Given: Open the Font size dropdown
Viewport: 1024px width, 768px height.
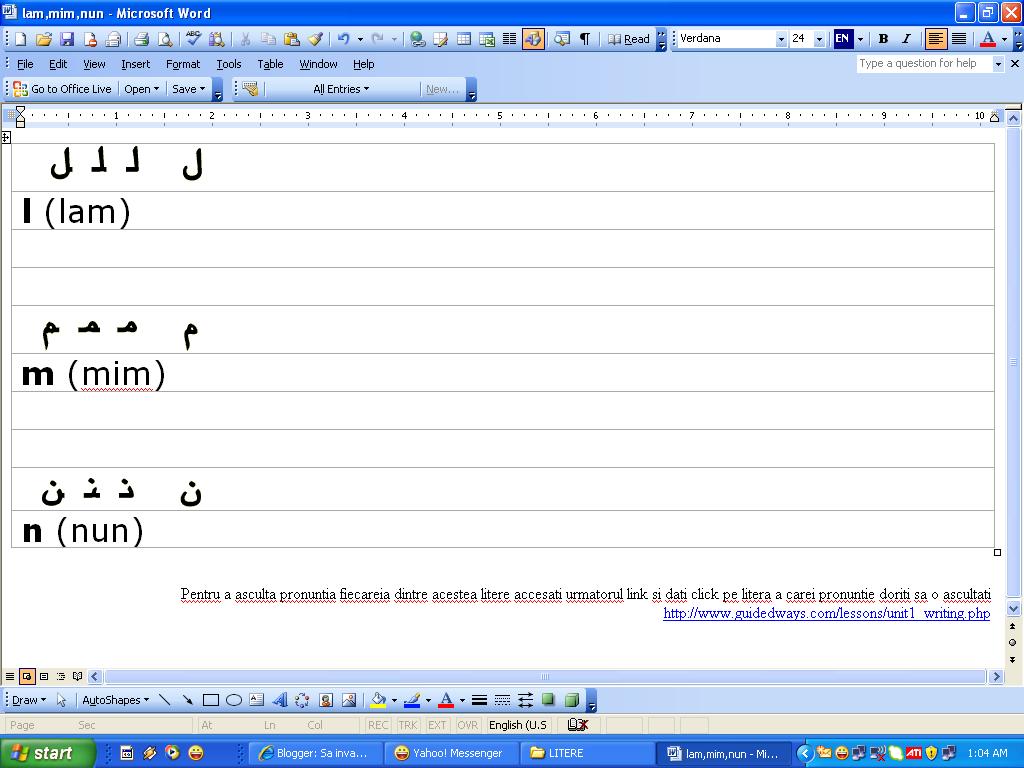Looking at the screenshot, I should (x=819, y=39).
